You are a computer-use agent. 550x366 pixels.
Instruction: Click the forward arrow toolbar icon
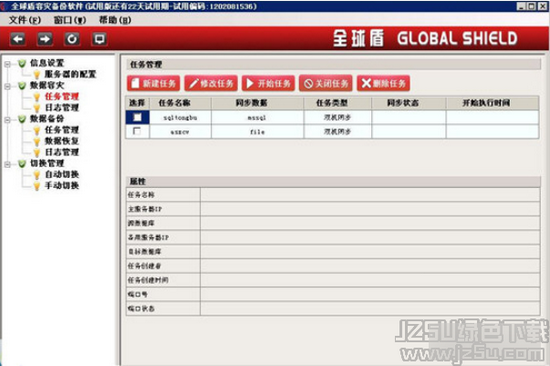pyautogui.click(x=45, y=39)
